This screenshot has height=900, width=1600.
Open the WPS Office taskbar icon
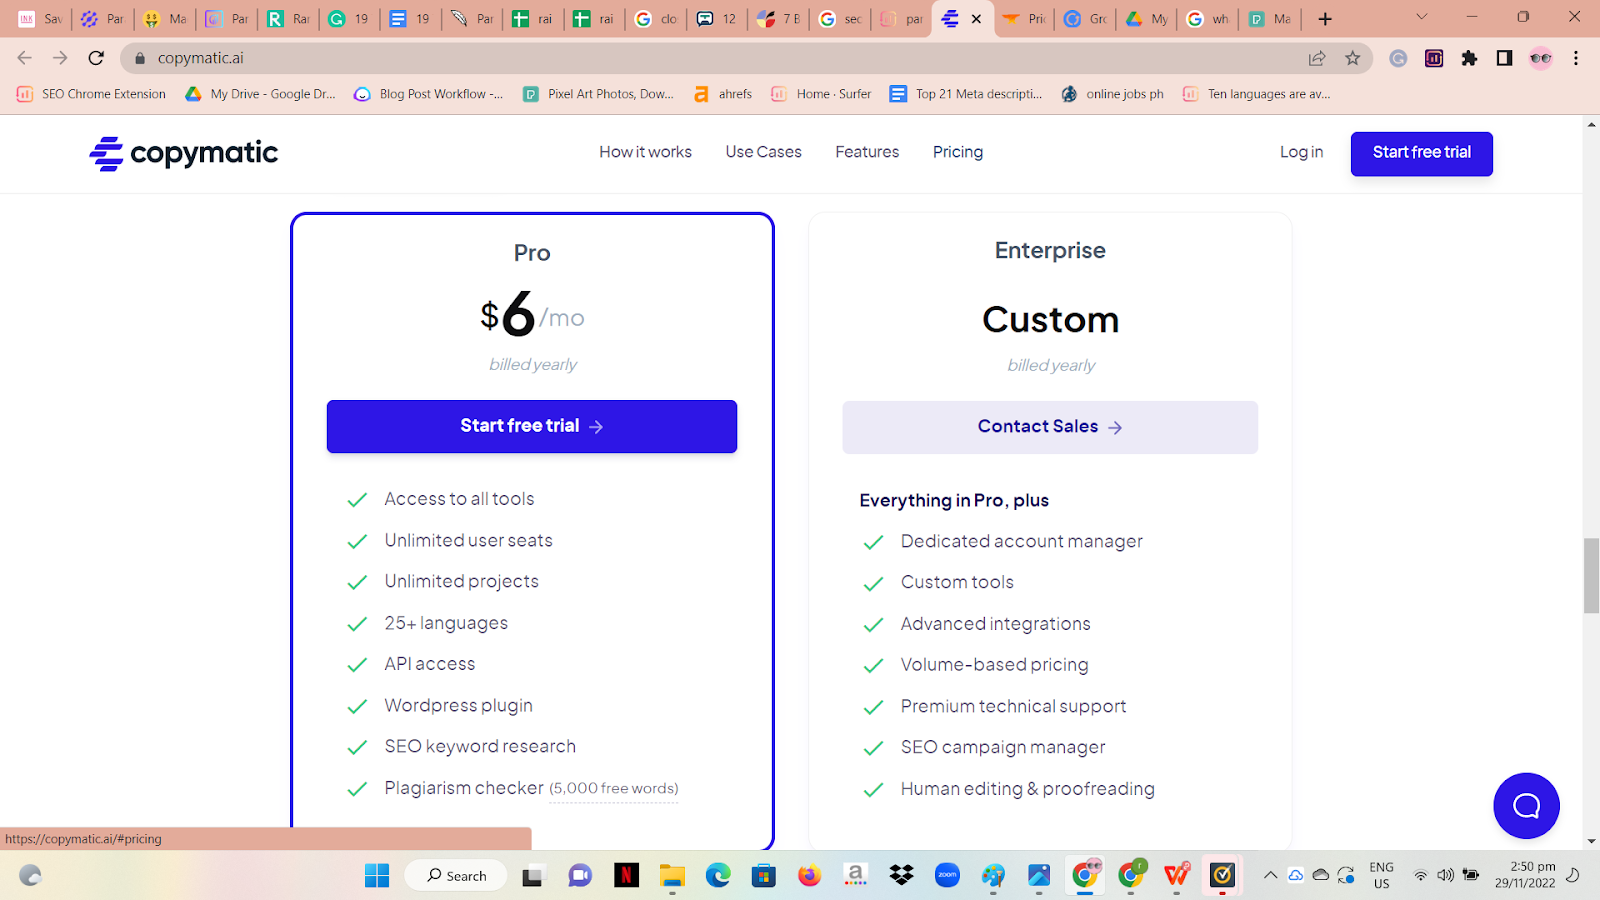coord(1177,876)
